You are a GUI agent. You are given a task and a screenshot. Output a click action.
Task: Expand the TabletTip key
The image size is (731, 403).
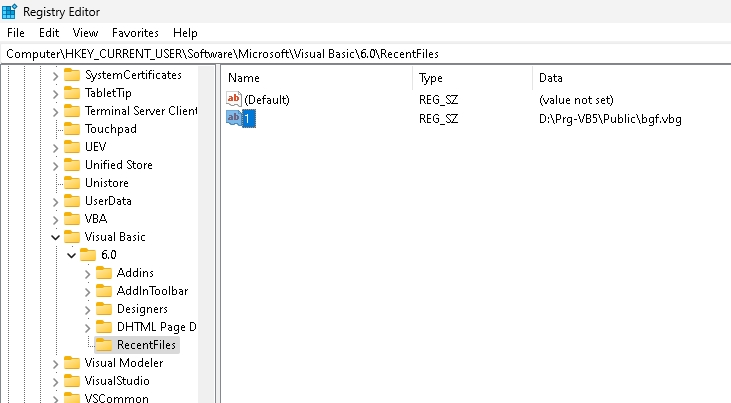point(55,94)
